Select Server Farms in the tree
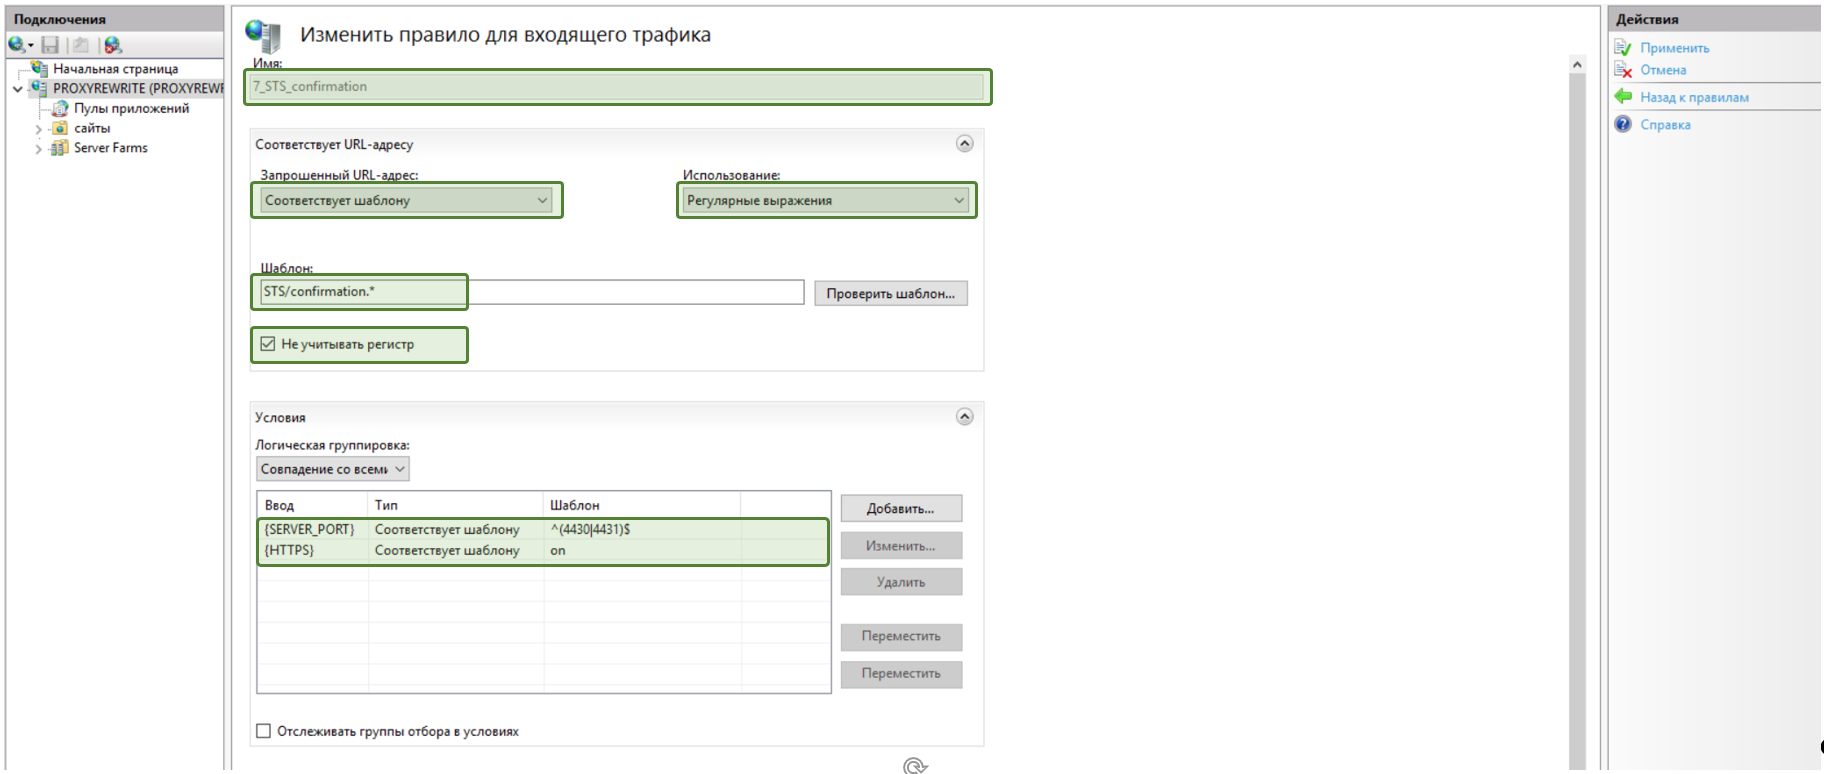The height and width of the screenshot is (774, 1824). click(x=111, y=148)
